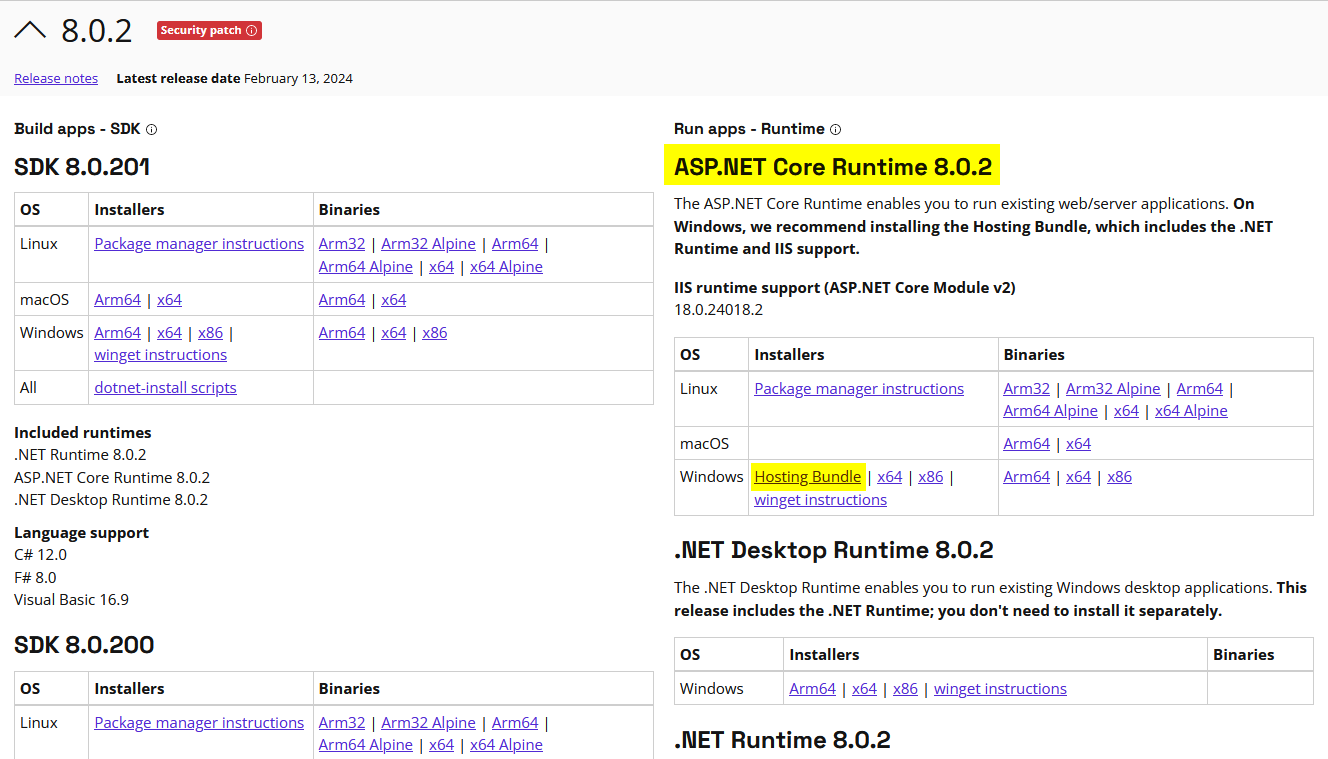Download SDK 8.0.201 Linux x64 Alpine binary
The height and width of the screenshot is (759, 1328).
pyautogui.click(x=506, y=267)
